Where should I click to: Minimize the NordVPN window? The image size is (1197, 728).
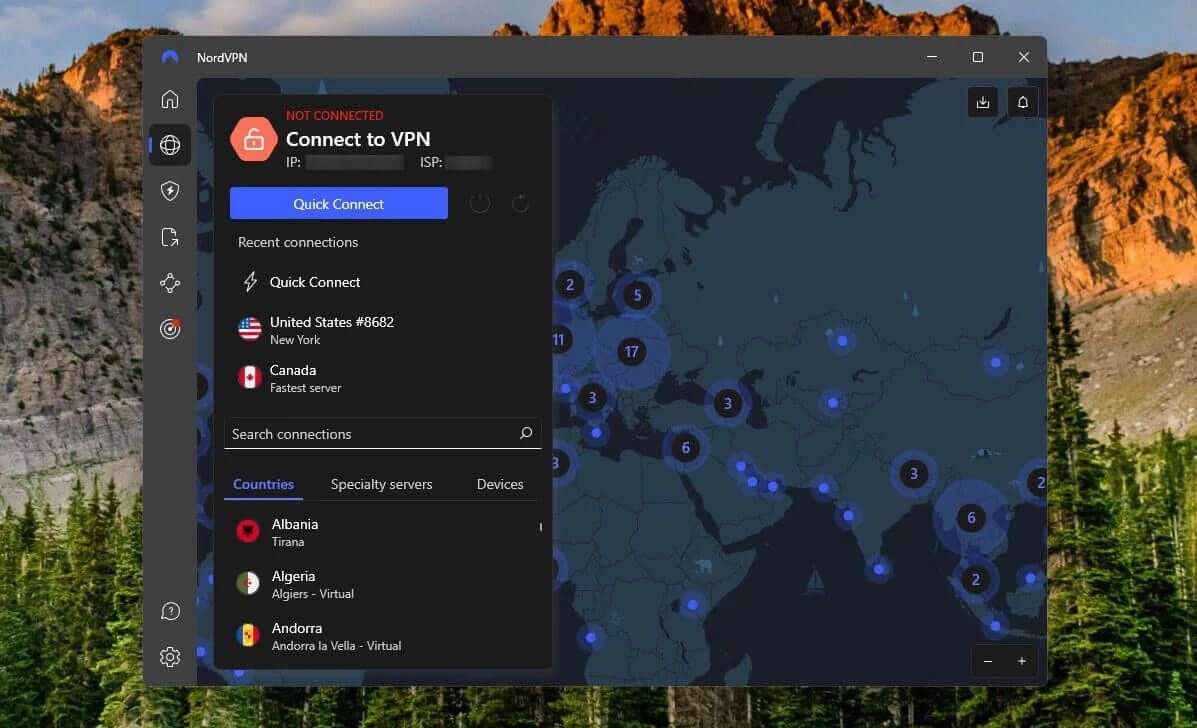point(931,57)
